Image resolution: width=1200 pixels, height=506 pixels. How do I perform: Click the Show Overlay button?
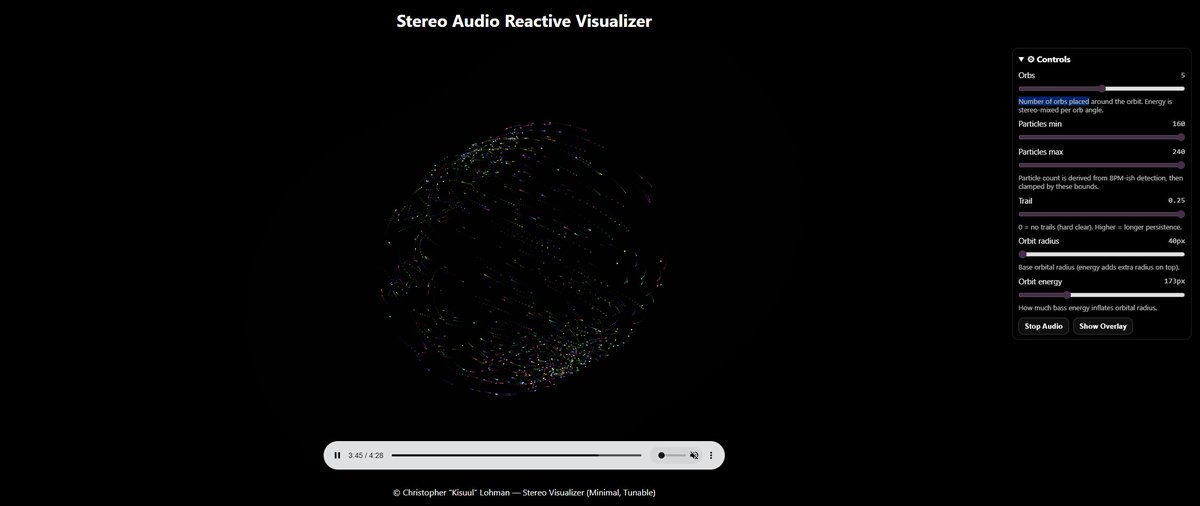[1103, 326]
